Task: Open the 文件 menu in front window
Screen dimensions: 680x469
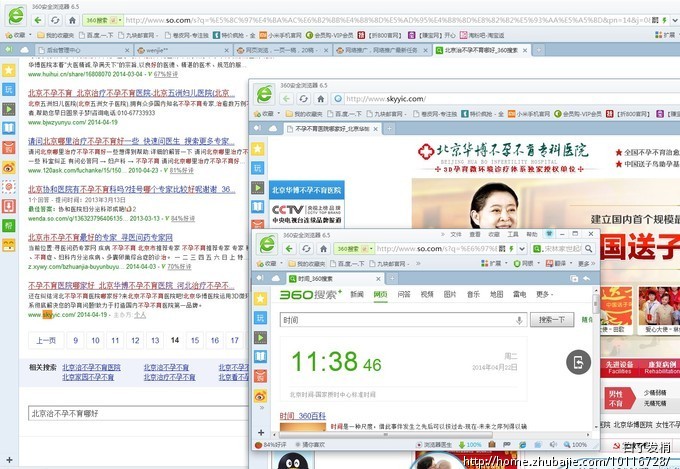Action: [456, 234]
